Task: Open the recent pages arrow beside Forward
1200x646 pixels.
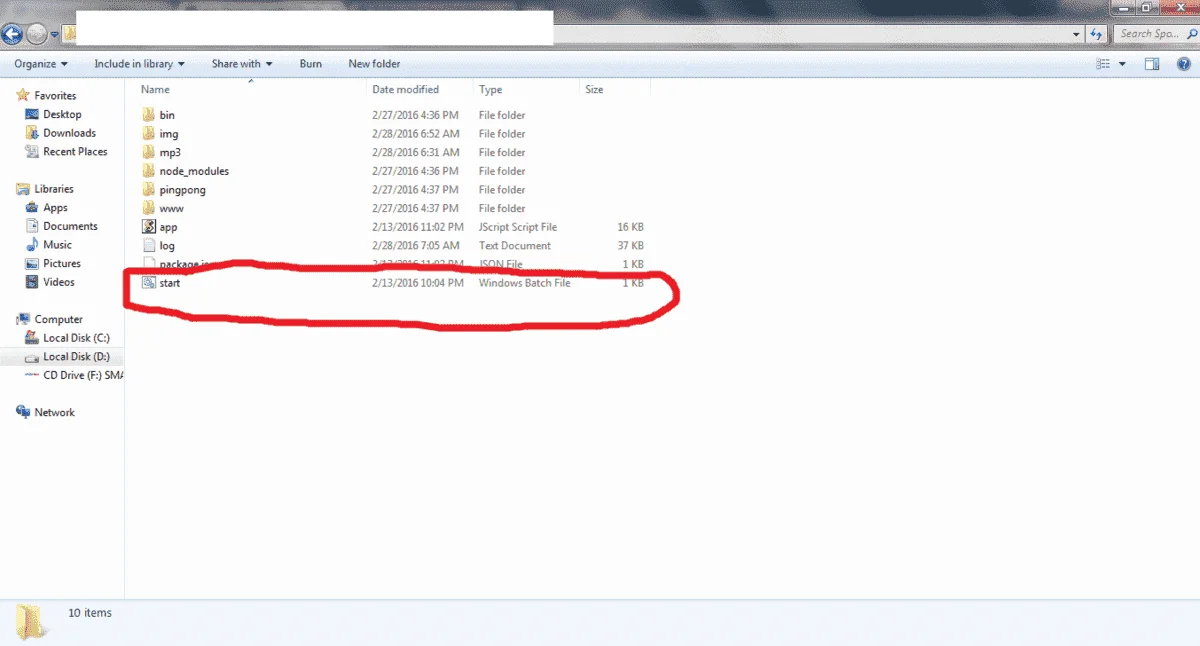Action: click(x=54, y=35)
